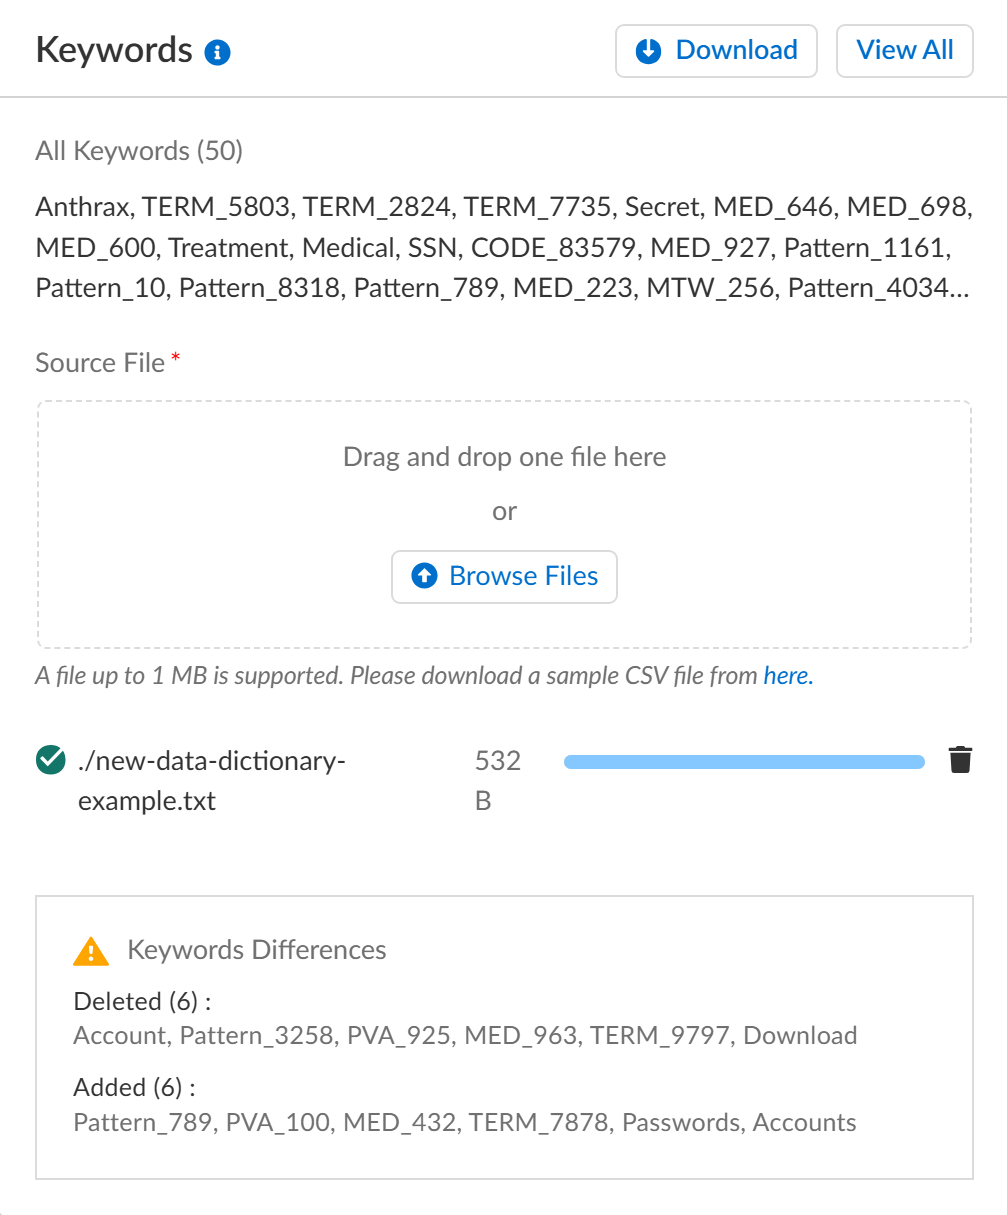Viewport: 1007px width, 1215px height.
Task: Click the Added (6) label
Action: (134, 1087)
